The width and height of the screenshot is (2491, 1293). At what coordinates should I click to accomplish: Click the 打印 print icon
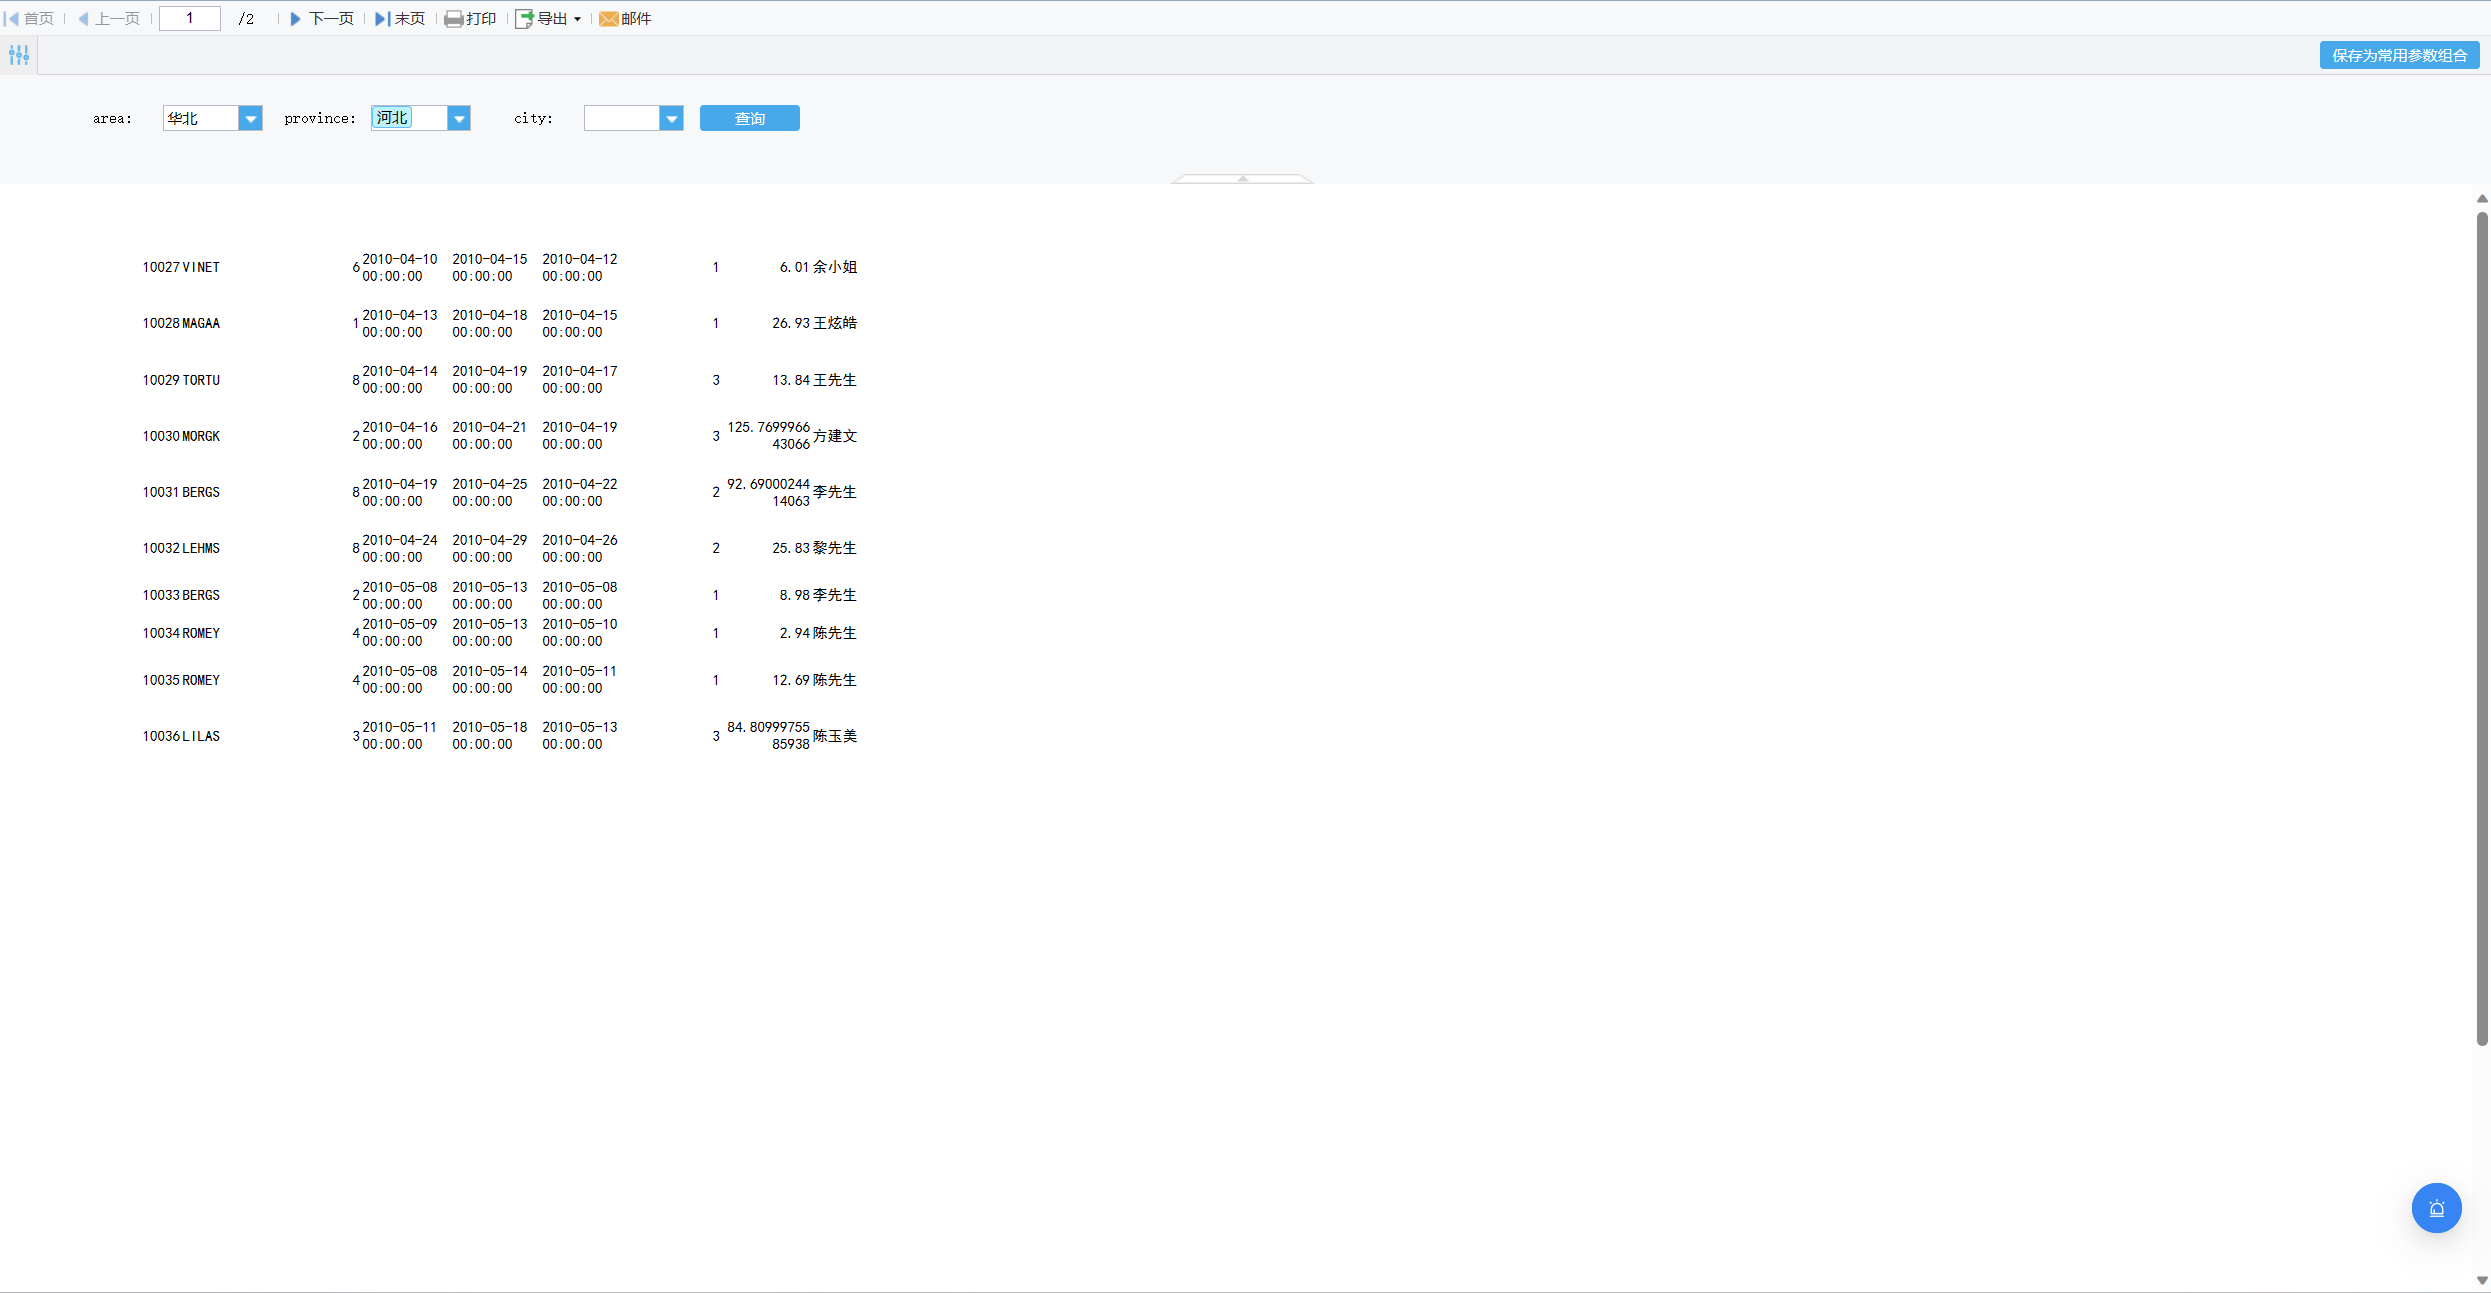click(453, 19)
